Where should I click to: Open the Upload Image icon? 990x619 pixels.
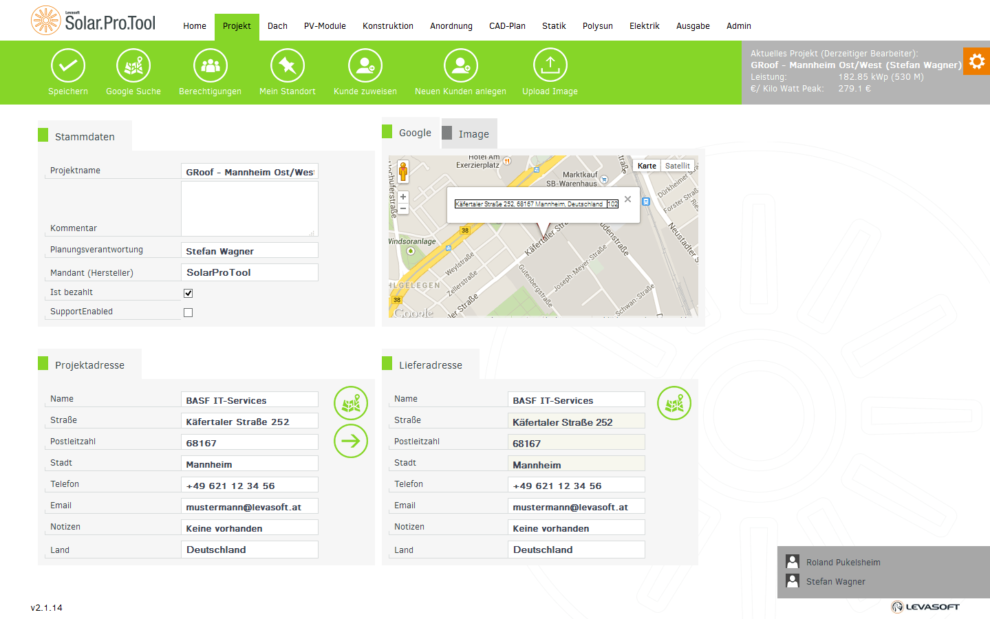coord(549,66)
